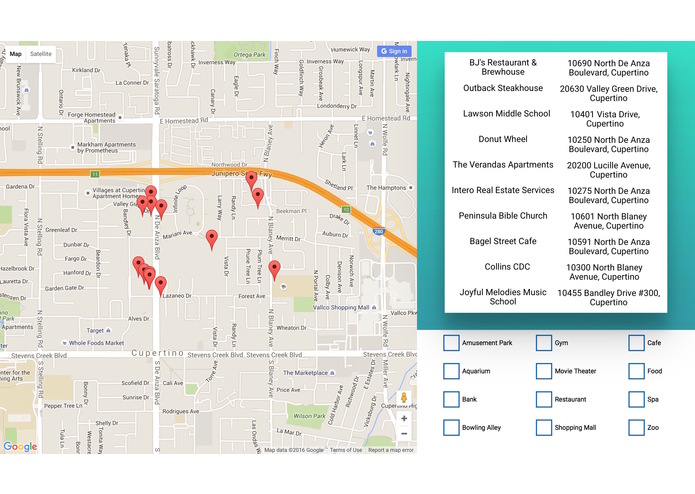
Task: Click the Vallco Shopping Mall marker icon
Action: (x=375, y=307)
